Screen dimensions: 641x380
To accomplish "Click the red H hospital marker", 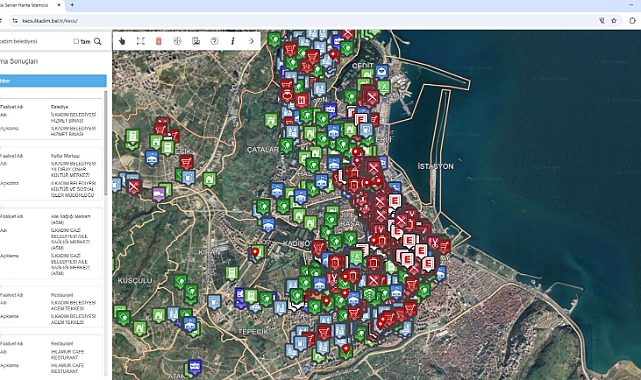I will [302, 100].
